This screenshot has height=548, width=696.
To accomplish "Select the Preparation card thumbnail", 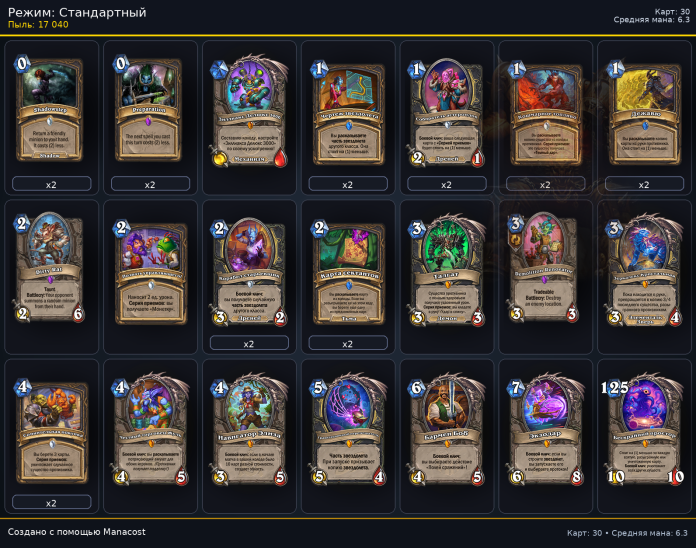I will 149,108.
